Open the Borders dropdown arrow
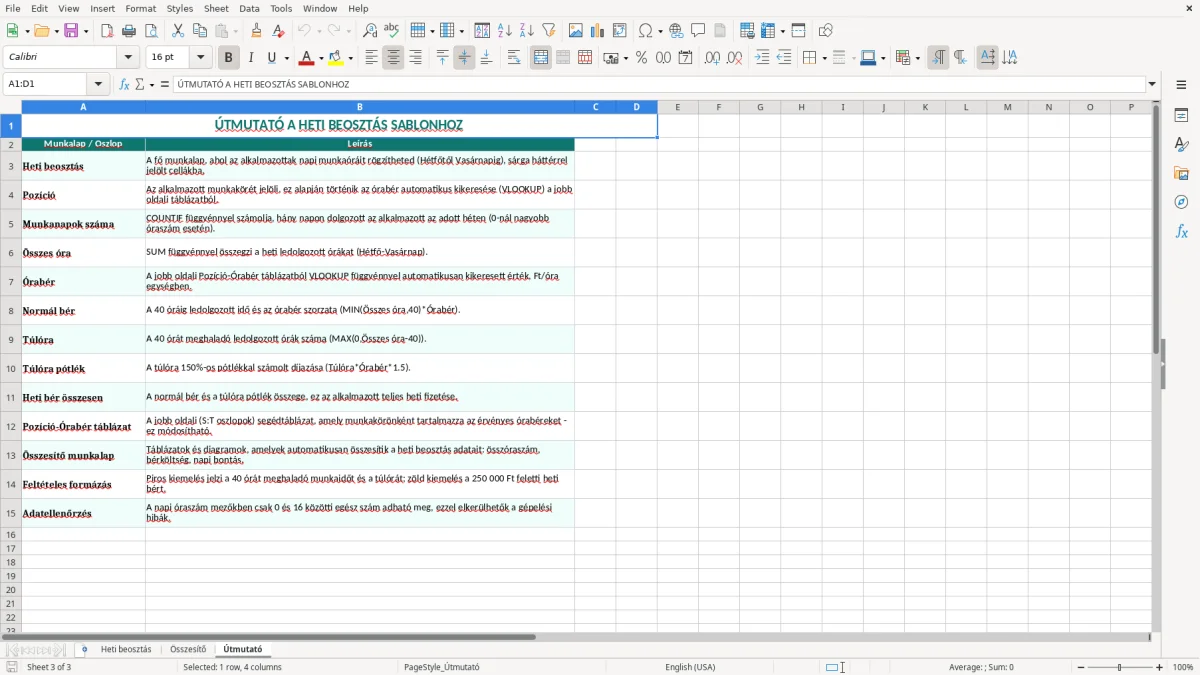 tap(823, 58)
